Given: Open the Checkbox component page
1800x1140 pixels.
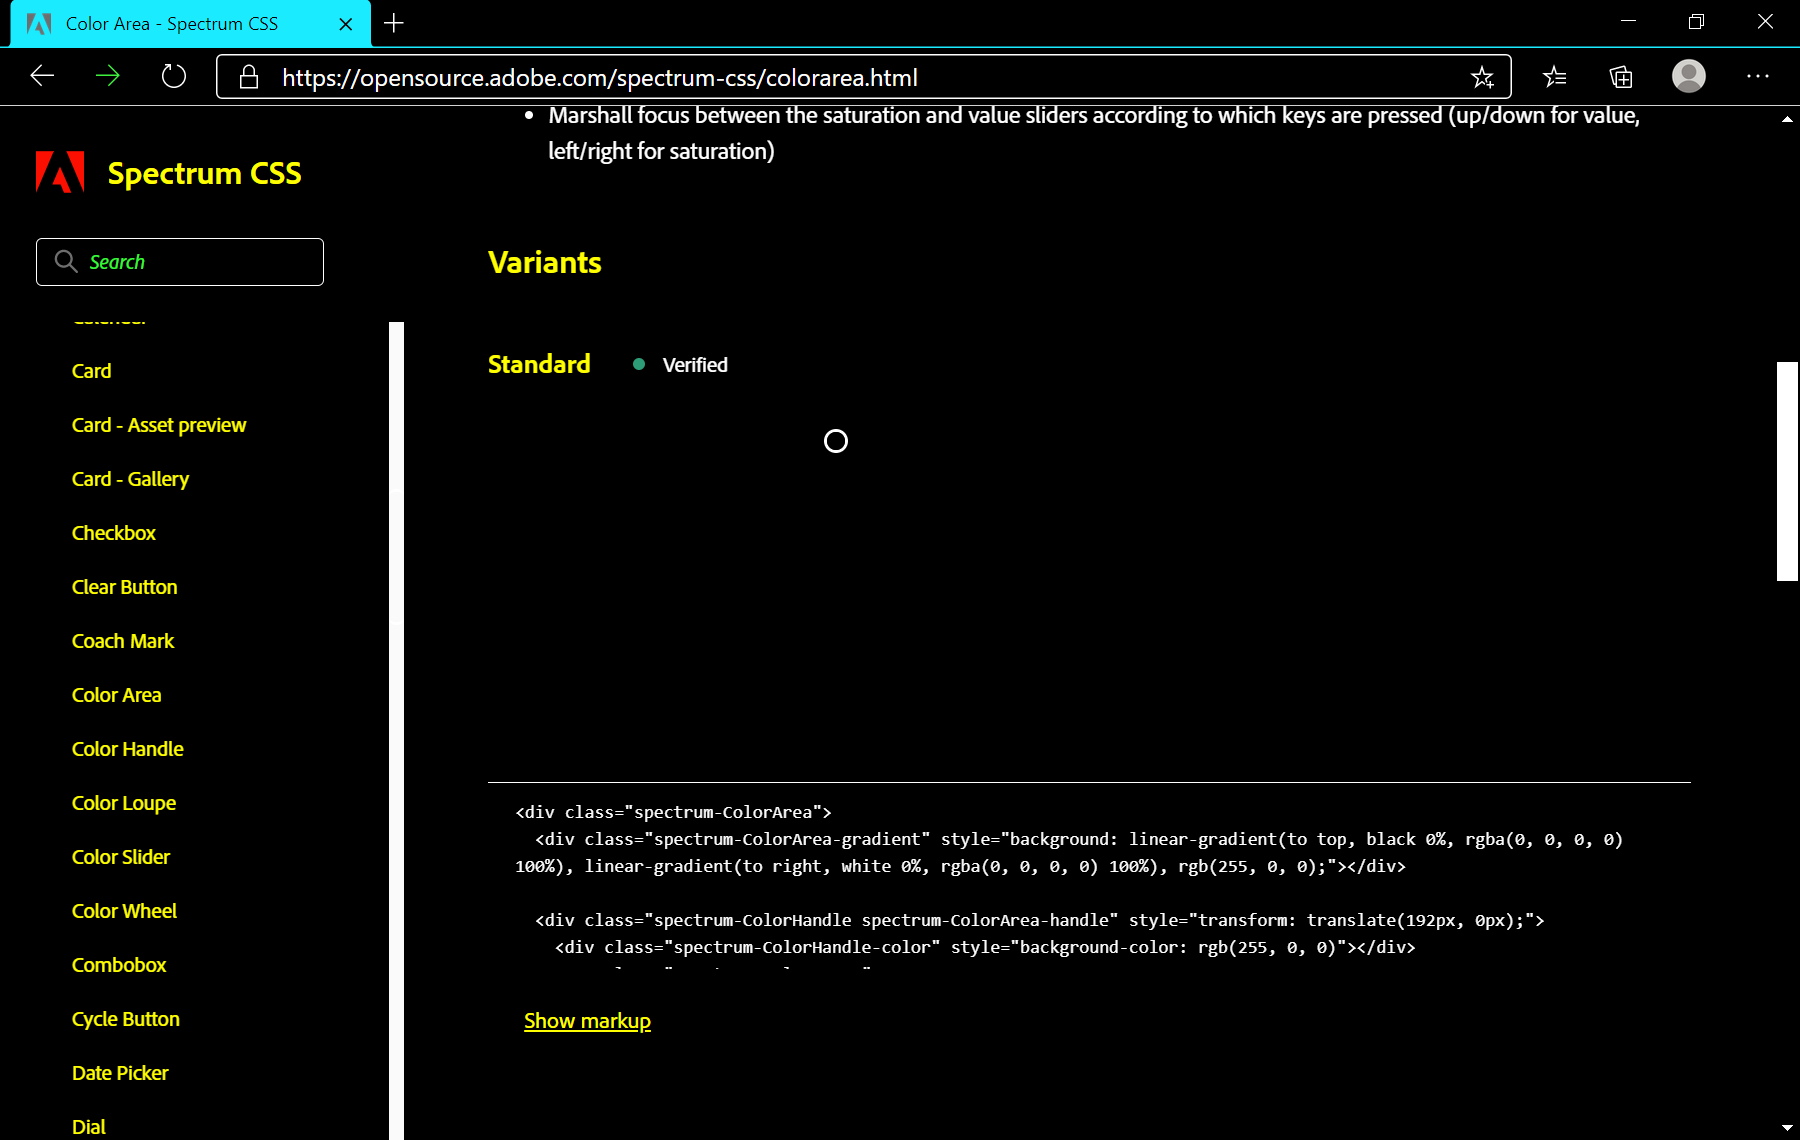Looking at the screenshot, I should pyautogui.click(x=113, y=532).
